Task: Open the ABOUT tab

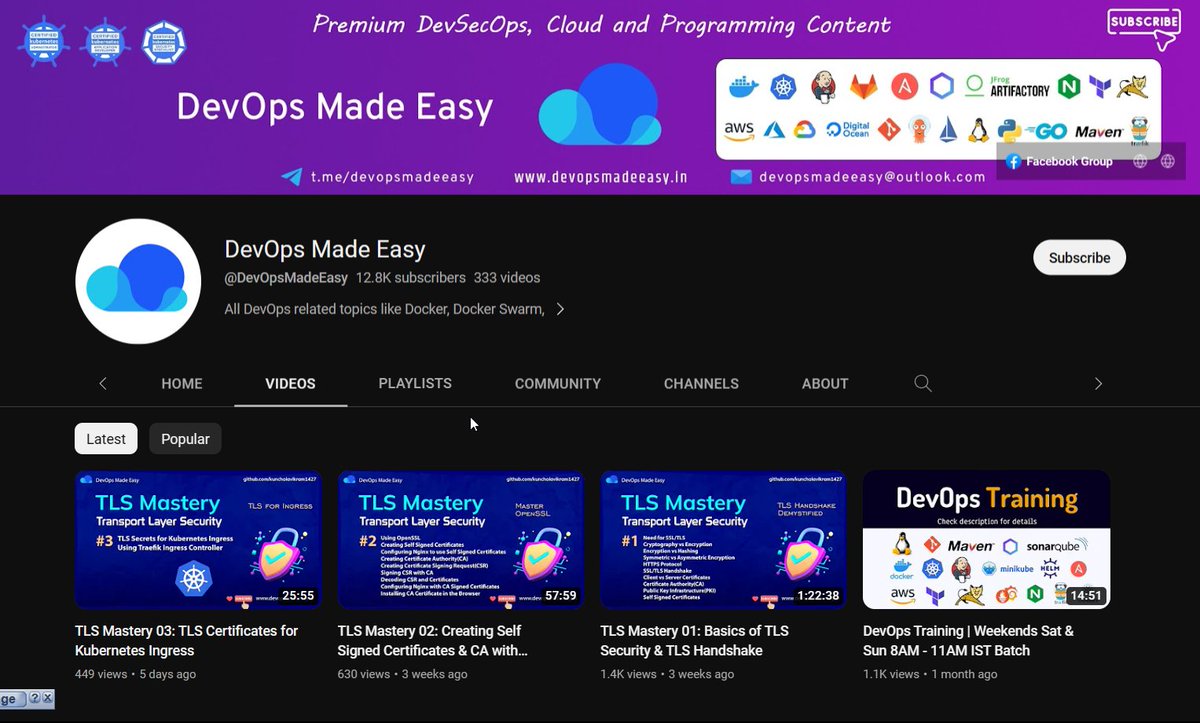Action: click(825, 383)
